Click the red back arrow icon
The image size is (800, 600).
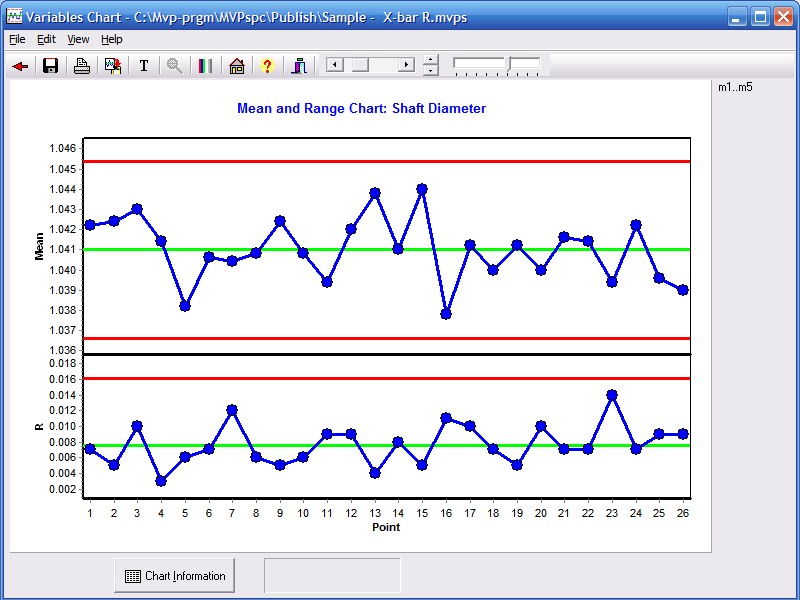(x=20, y=66)
